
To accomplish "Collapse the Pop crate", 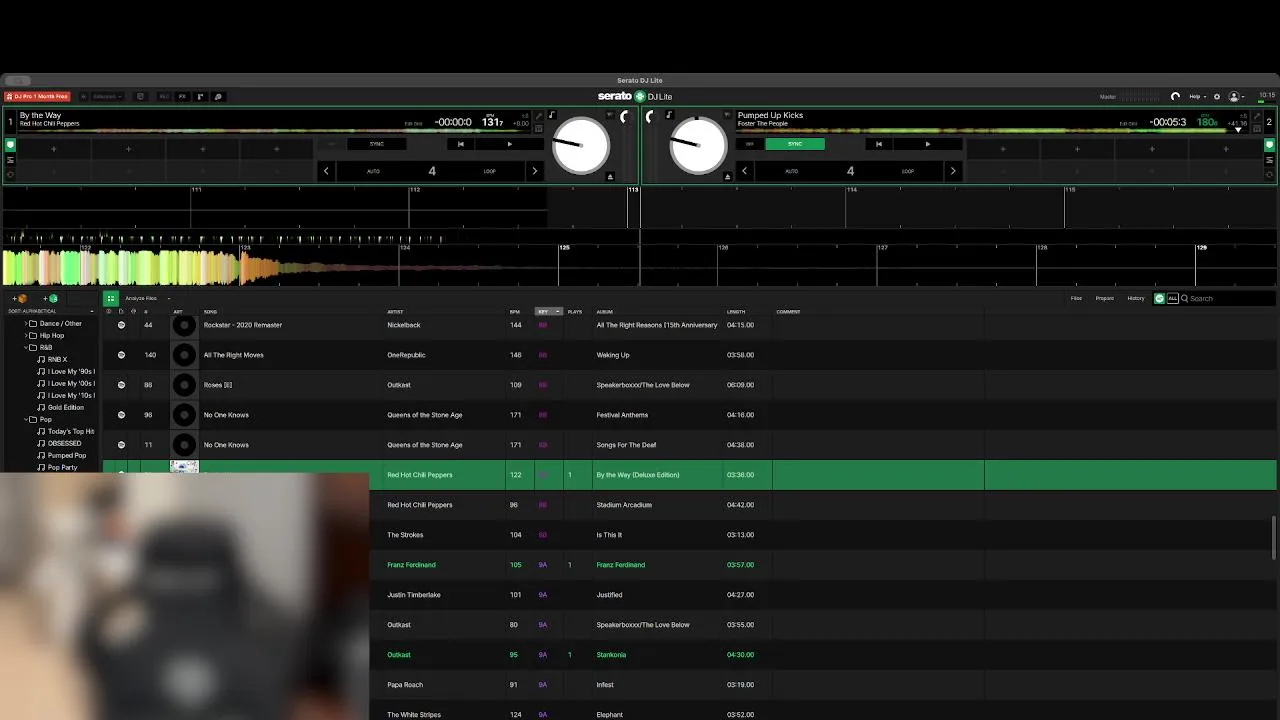I will [26, 420].
